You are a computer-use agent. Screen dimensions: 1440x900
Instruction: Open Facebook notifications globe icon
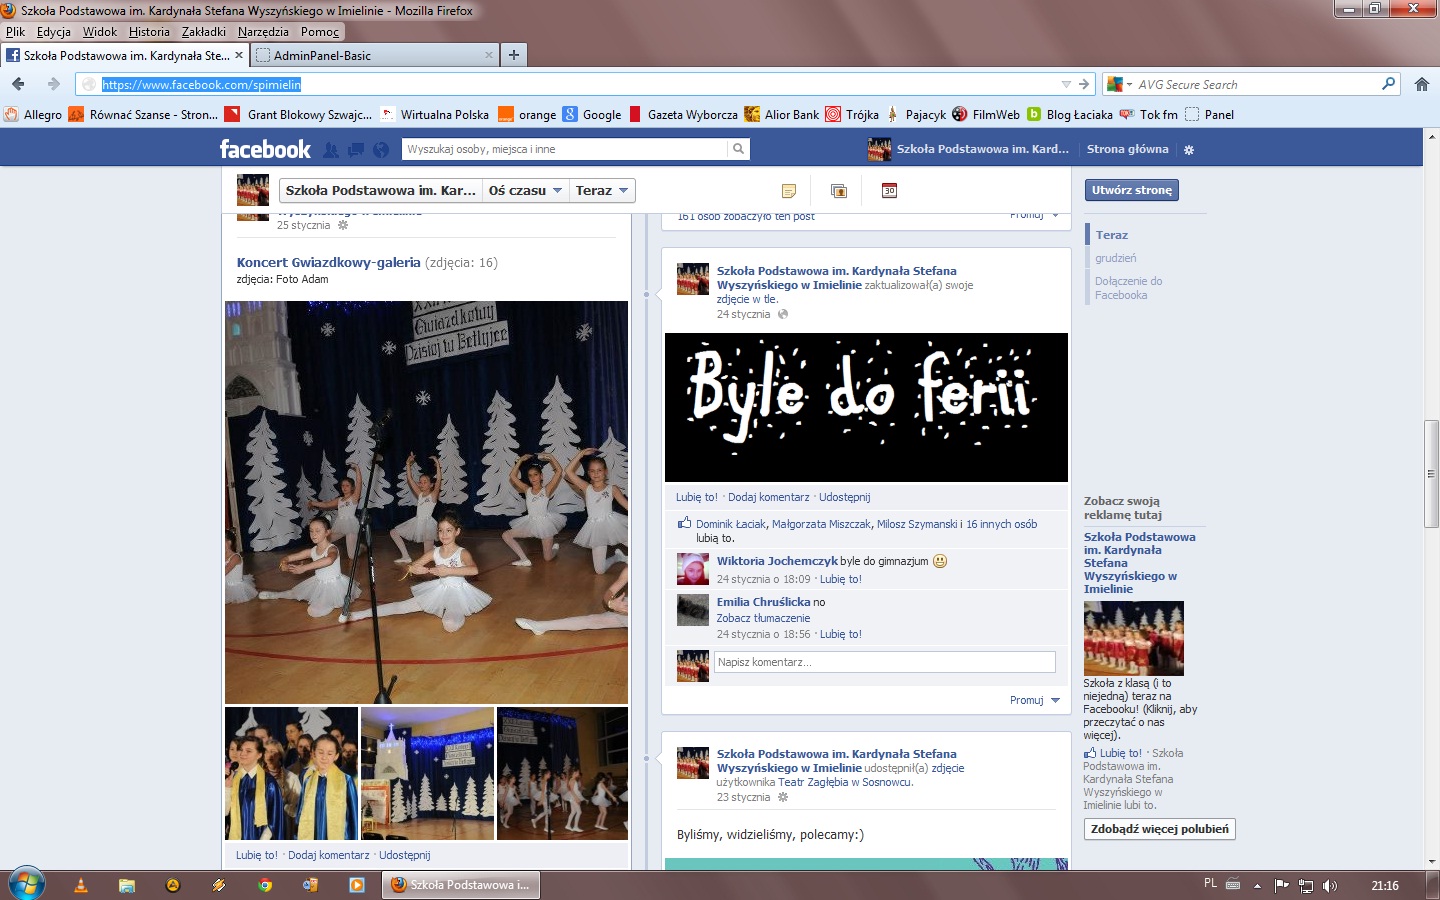[381, 150]
